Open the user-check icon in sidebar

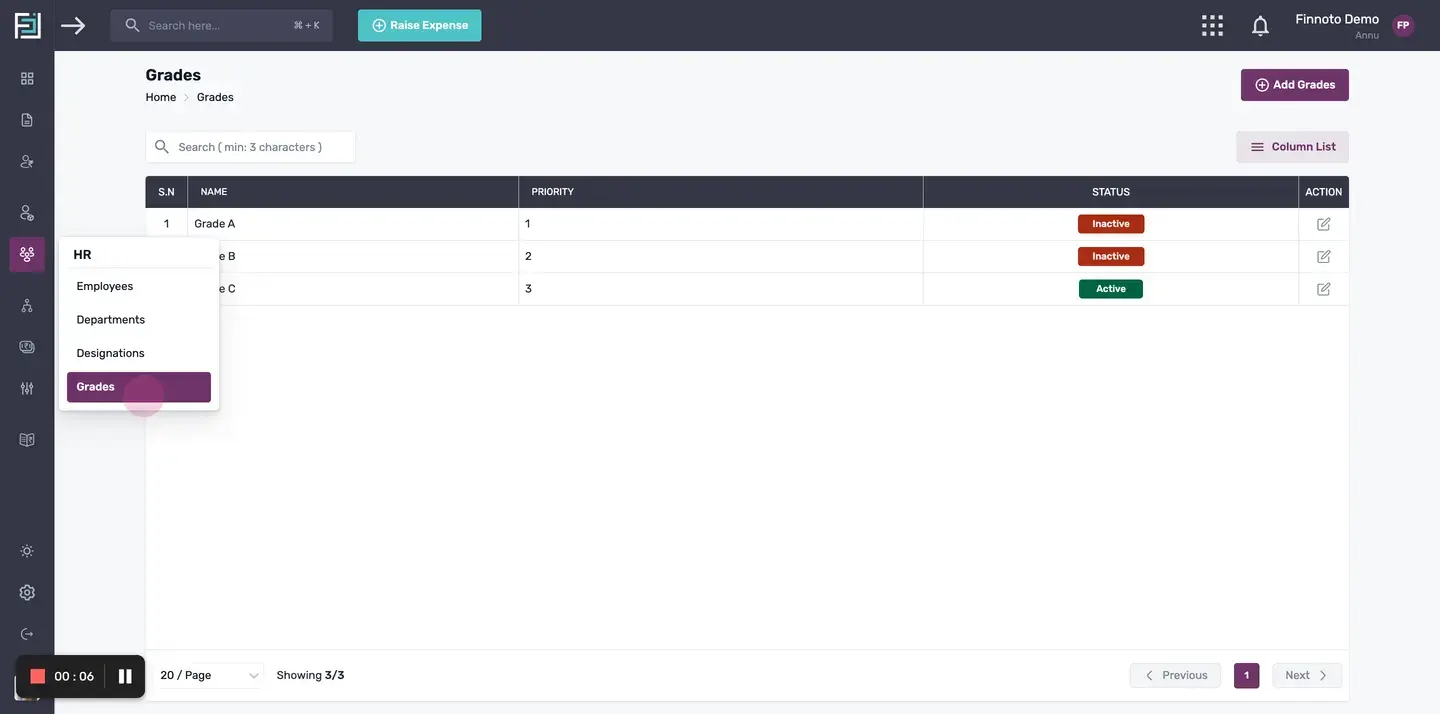tap(27, 161)
